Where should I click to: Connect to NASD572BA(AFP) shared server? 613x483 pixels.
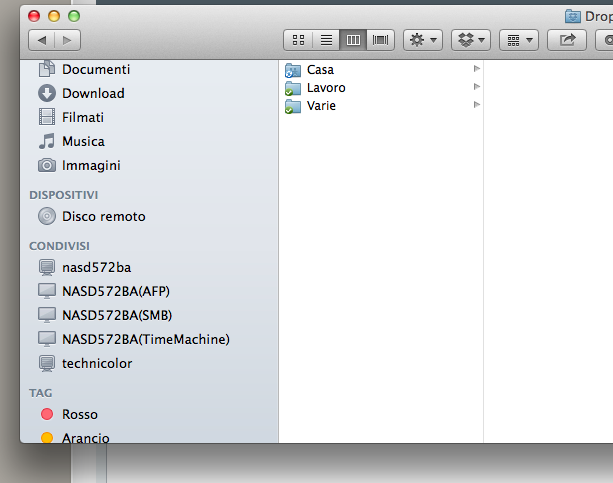pyautogui.click(x=115, y=291)
